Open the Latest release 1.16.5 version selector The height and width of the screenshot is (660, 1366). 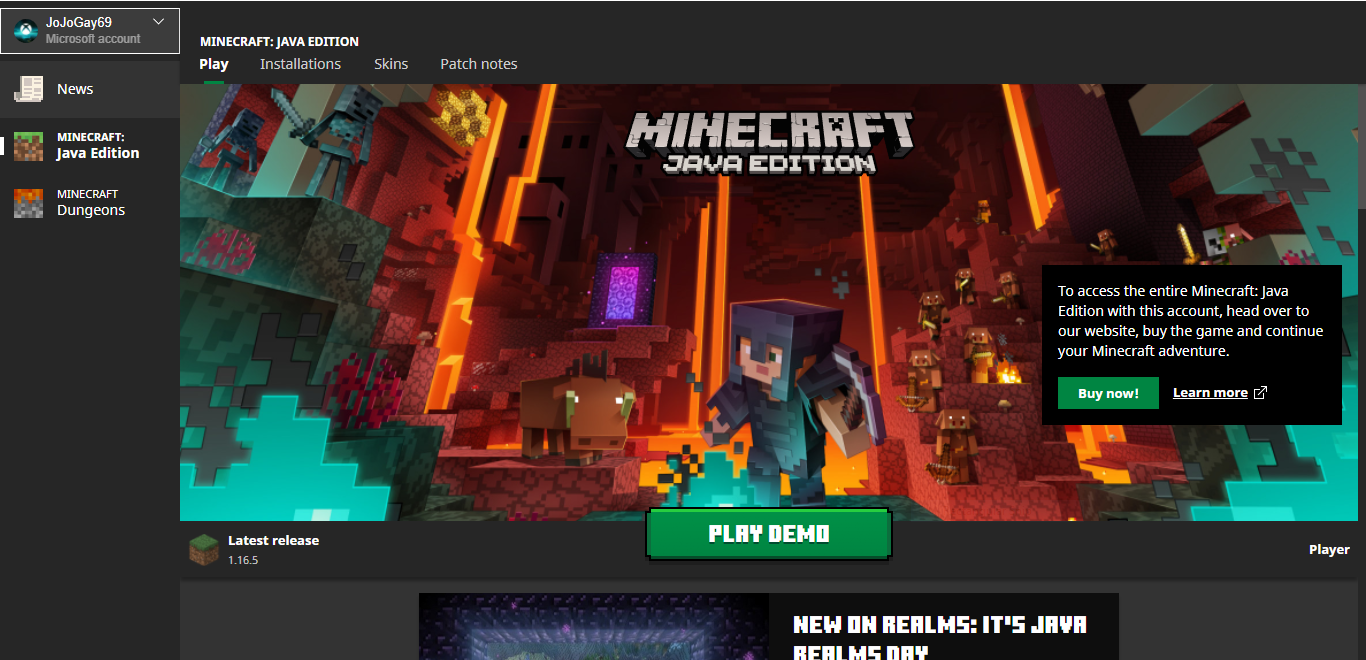tap(255, 549)
